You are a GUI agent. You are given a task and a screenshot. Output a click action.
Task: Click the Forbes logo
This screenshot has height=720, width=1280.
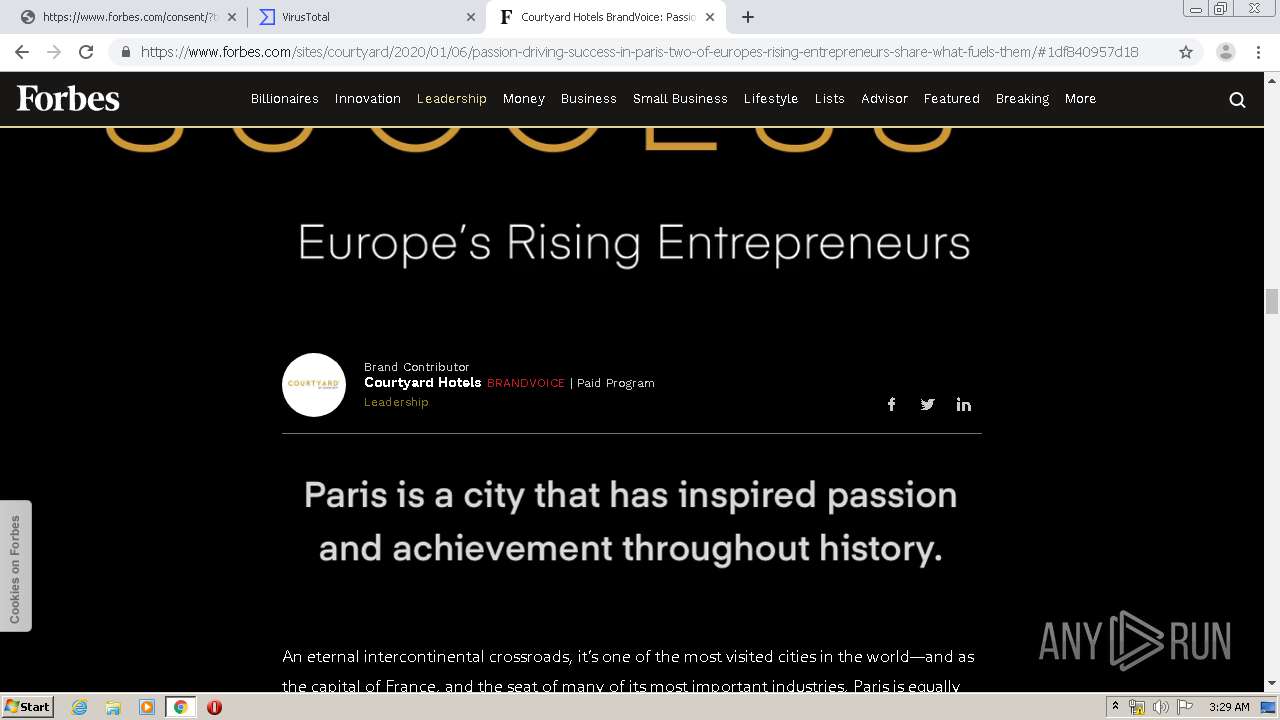click(68, 98)
